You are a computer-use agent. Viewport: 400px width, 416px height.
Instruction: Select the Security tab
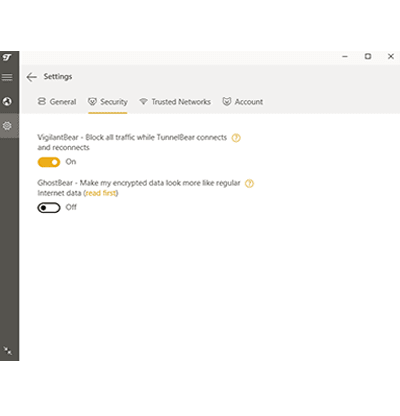(x=108, y=102)
